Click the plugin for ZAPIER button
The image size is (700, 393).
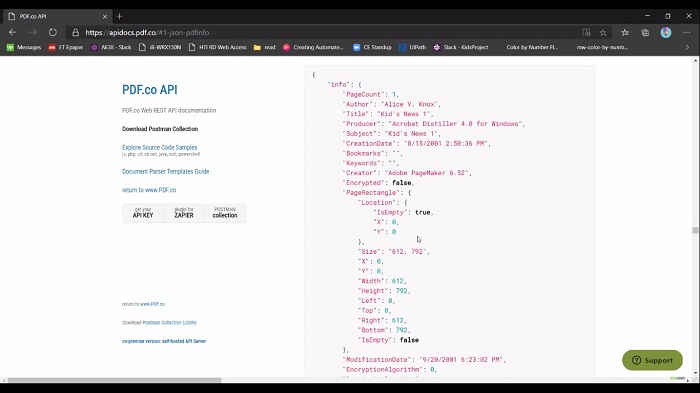click(x=184, y=213)
